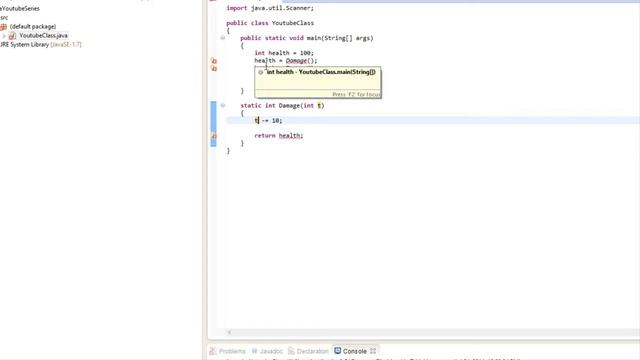Click the error marker beside health = Damage()
Viewport: 640px width, 360px height.
point(213,61)
